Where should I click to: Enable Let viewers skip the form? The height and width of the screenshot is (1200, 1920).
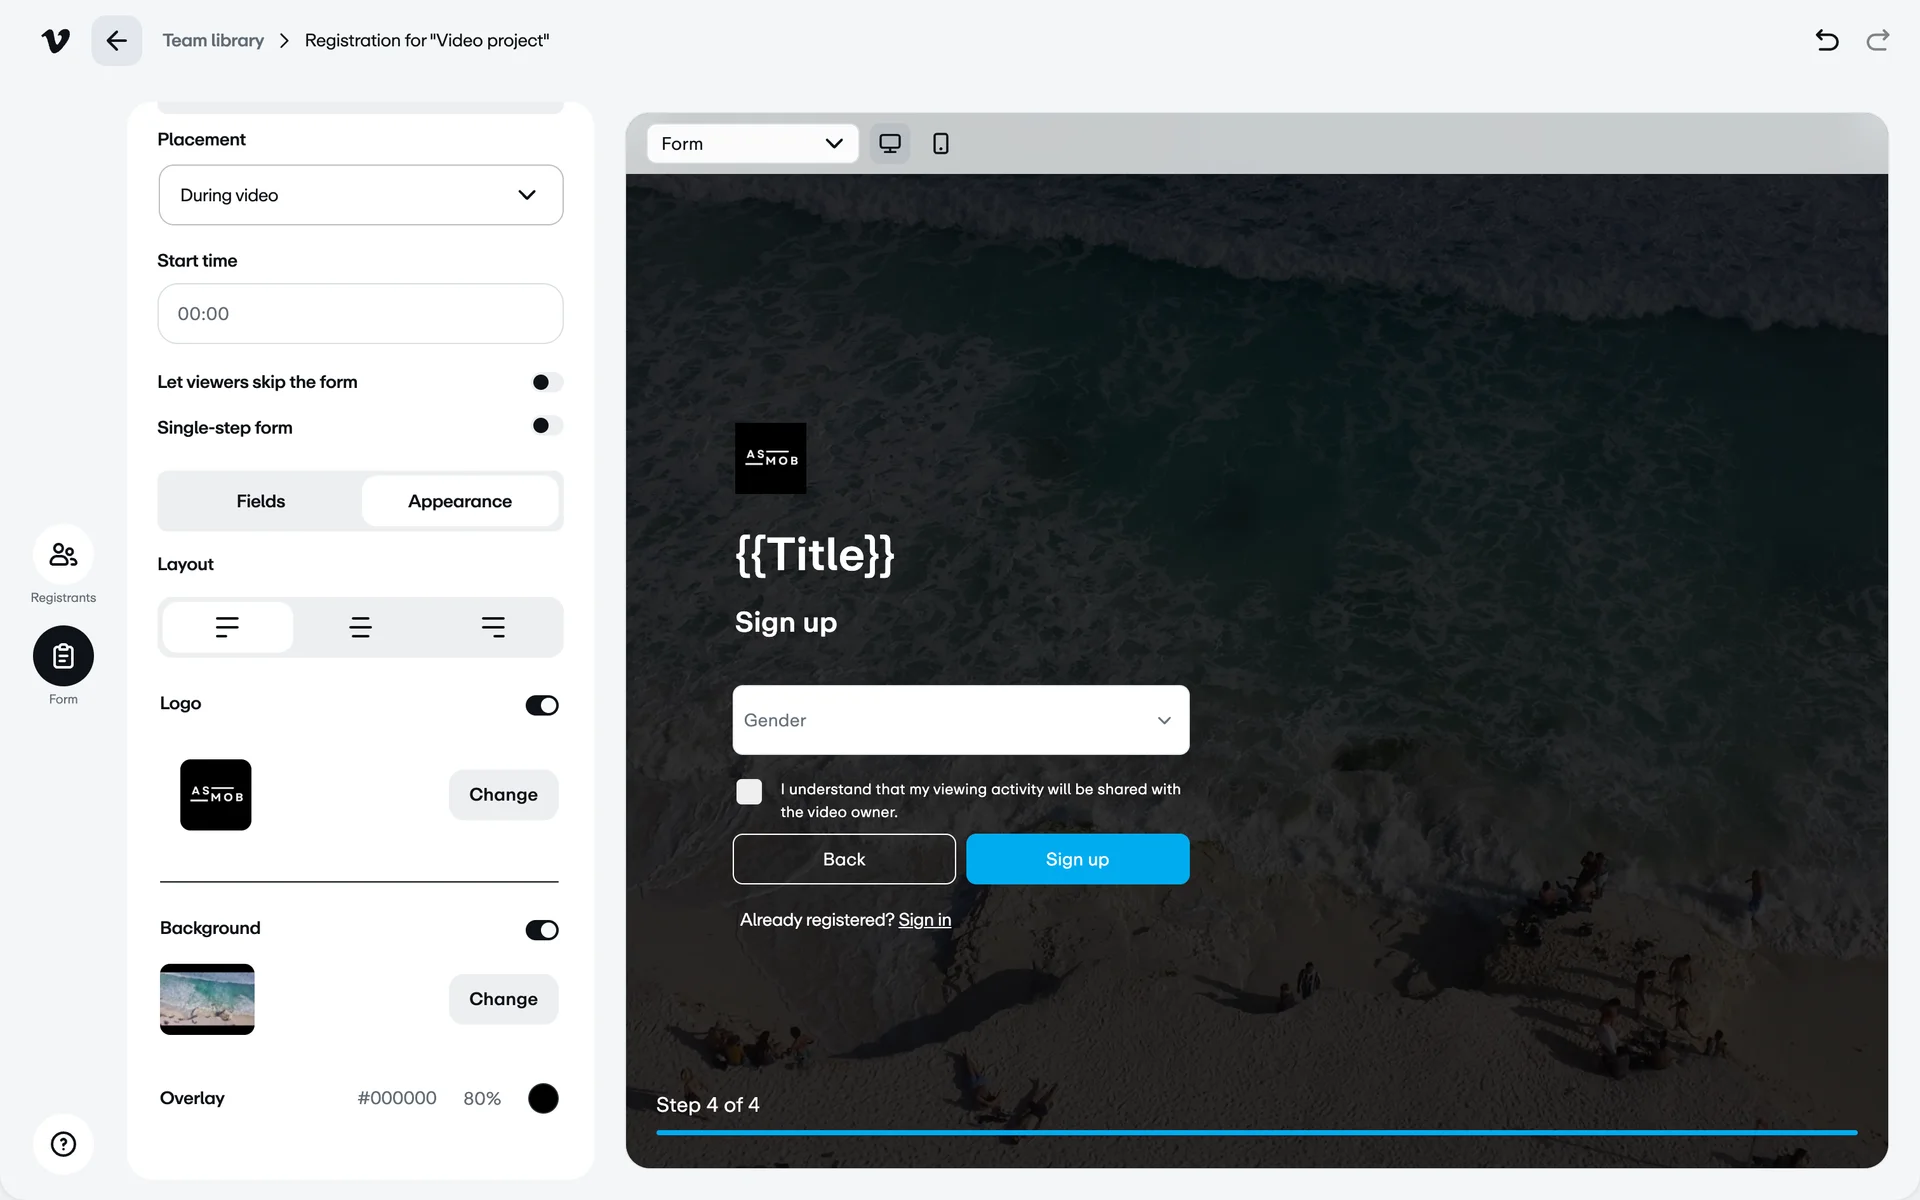coord(546,382)
